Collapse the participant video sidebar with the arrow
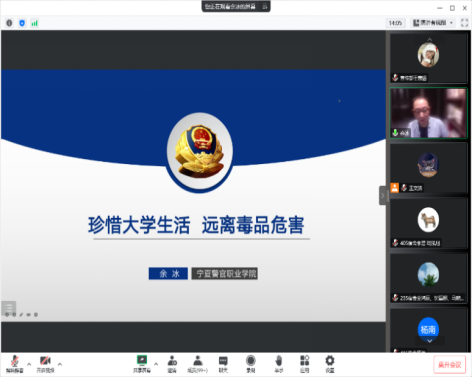The height and width of the screenshot is (378, 472). tap(383, 195)
